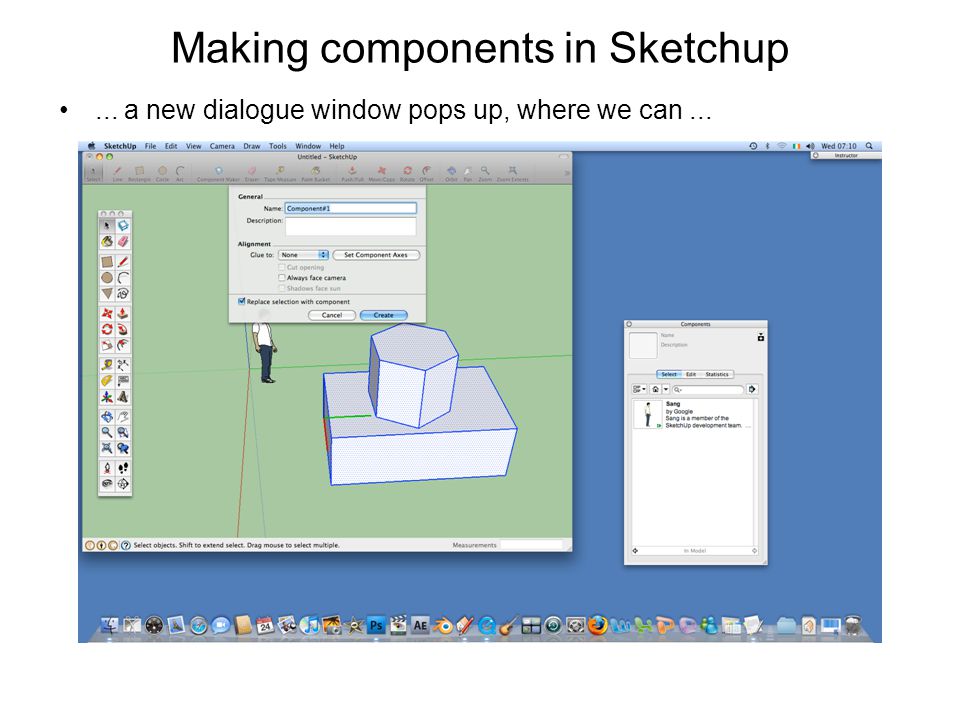Choose the Dimension tool in floating palette

tap(123, 365)
